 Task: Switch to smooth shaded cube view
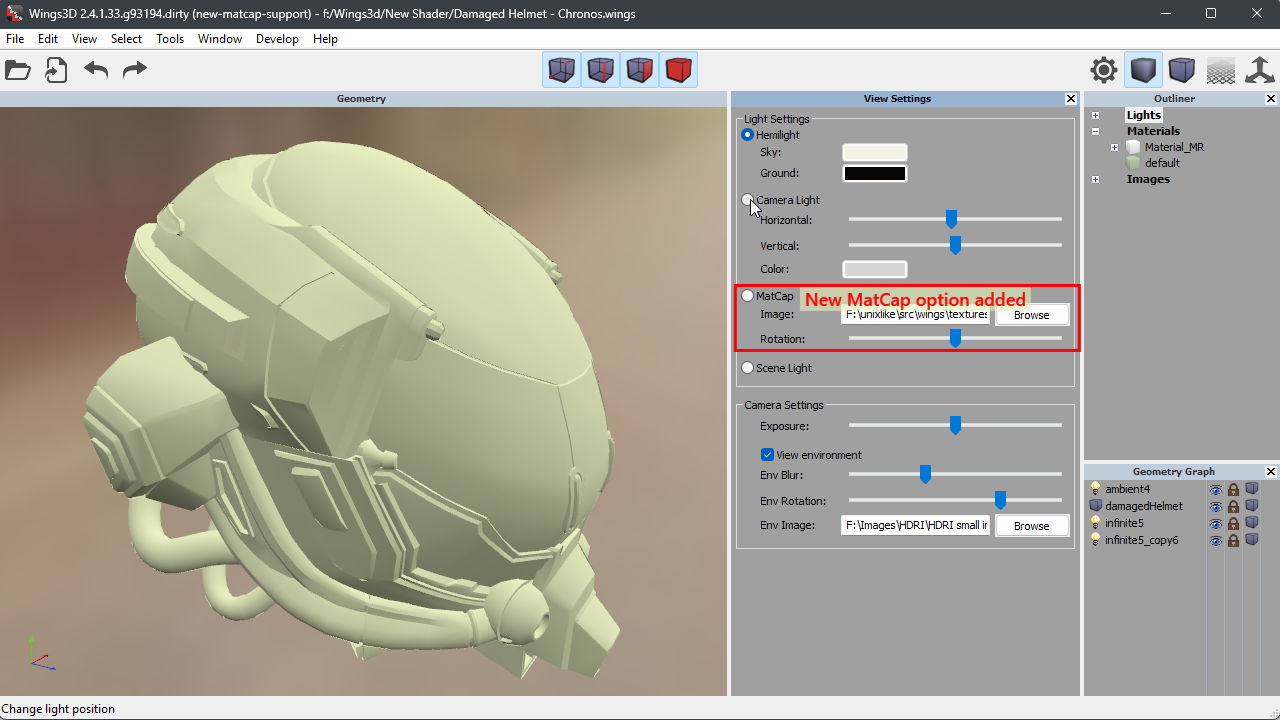(1144, 70)
